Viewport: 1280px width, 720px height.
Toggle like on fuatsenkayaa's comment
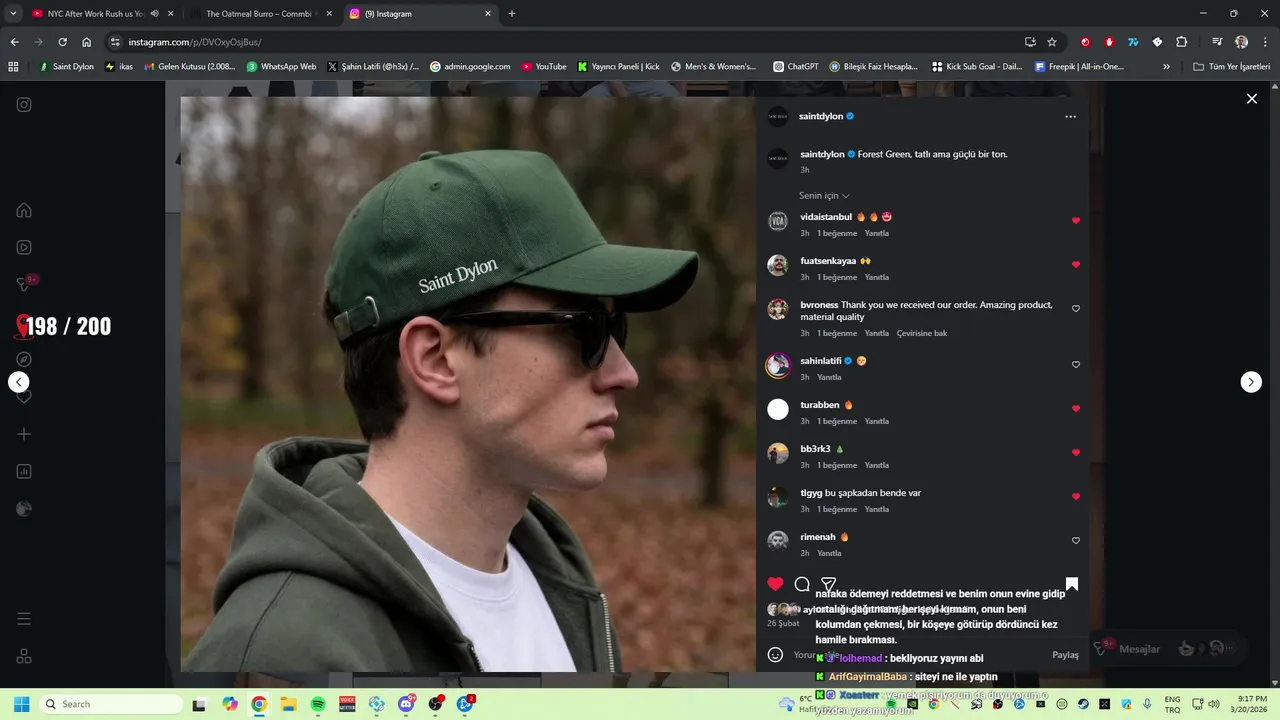pos(1076,264)
